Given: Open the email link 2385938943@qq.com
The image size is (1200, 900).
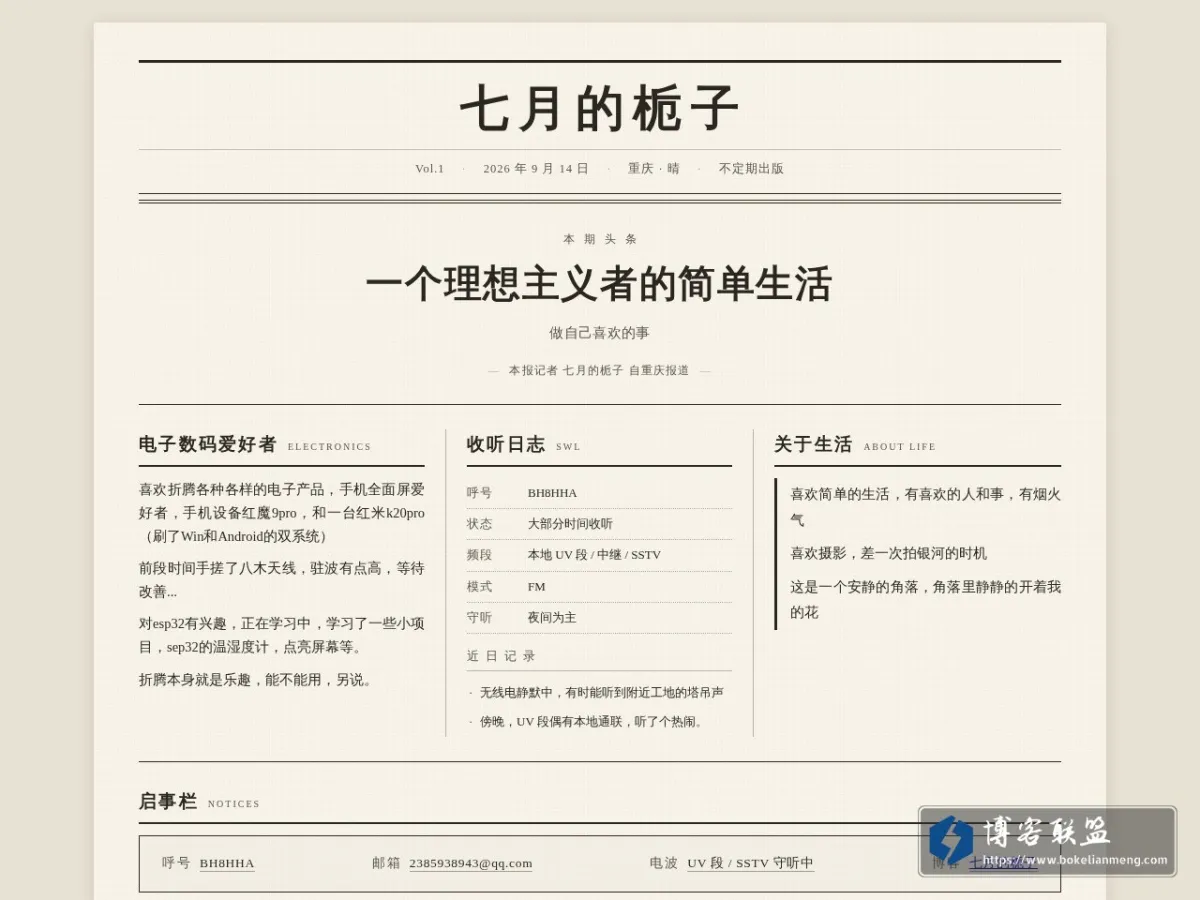Looking at the screenshot, I should 470,863.
